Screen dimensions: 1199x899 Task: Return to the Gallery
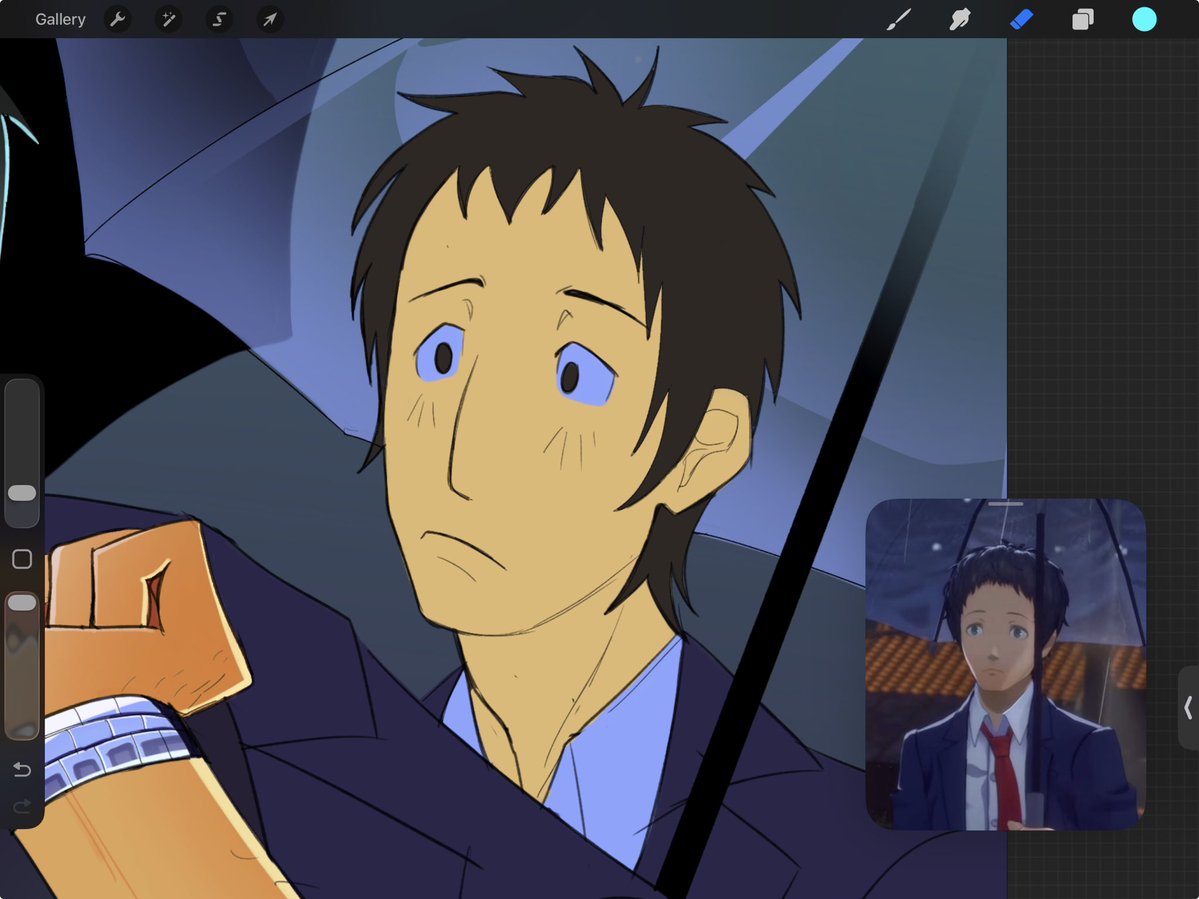(60, 19)
